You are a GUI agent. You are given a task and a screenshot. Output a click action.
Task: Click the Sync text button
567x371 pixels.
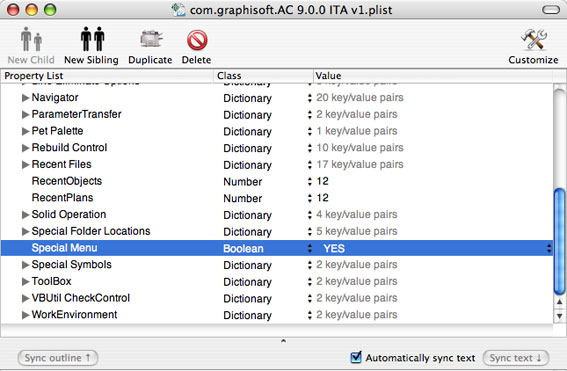point(516,358)
